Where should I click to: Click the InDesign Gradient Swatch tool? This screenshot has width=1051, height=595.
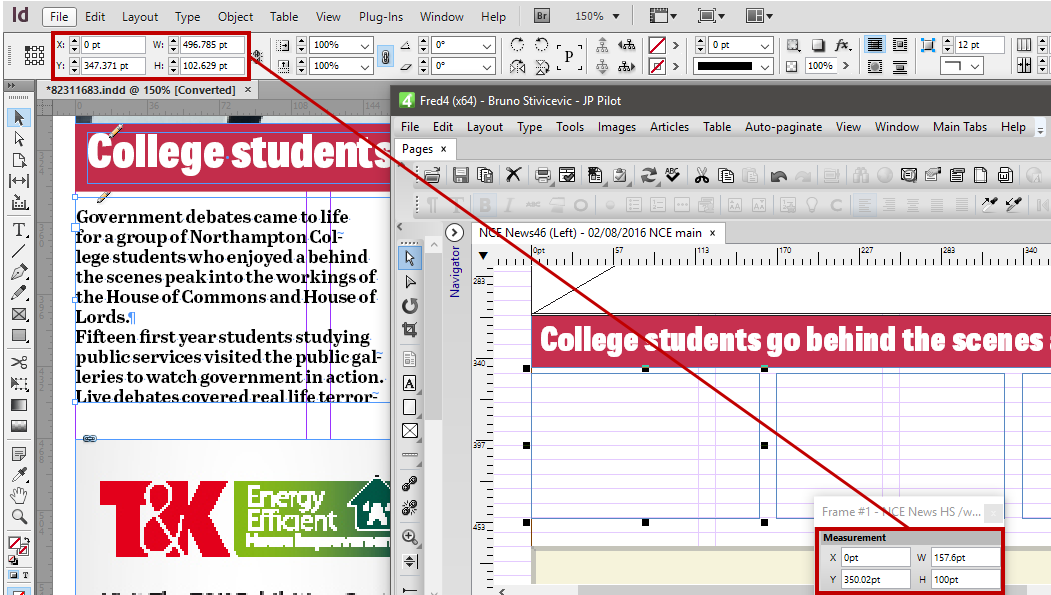19,405
